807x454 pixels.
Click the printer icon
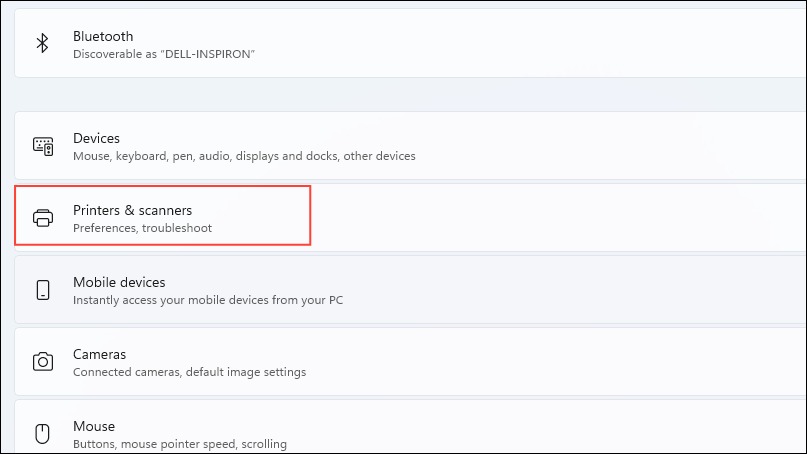pos(43,218)
